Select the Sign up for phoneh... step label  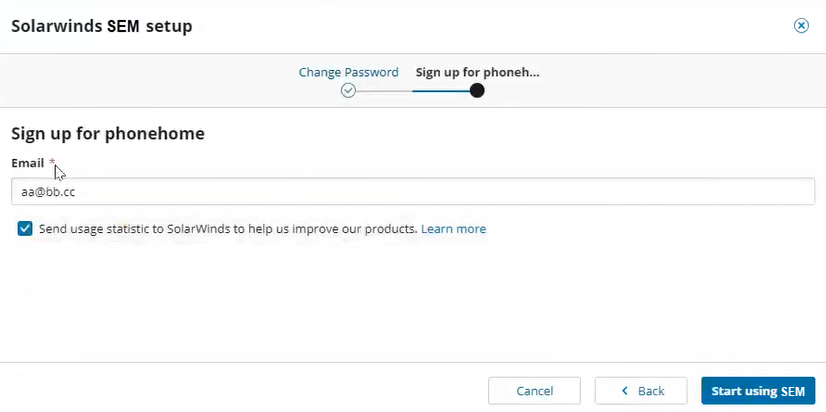[x=477, y=72]
